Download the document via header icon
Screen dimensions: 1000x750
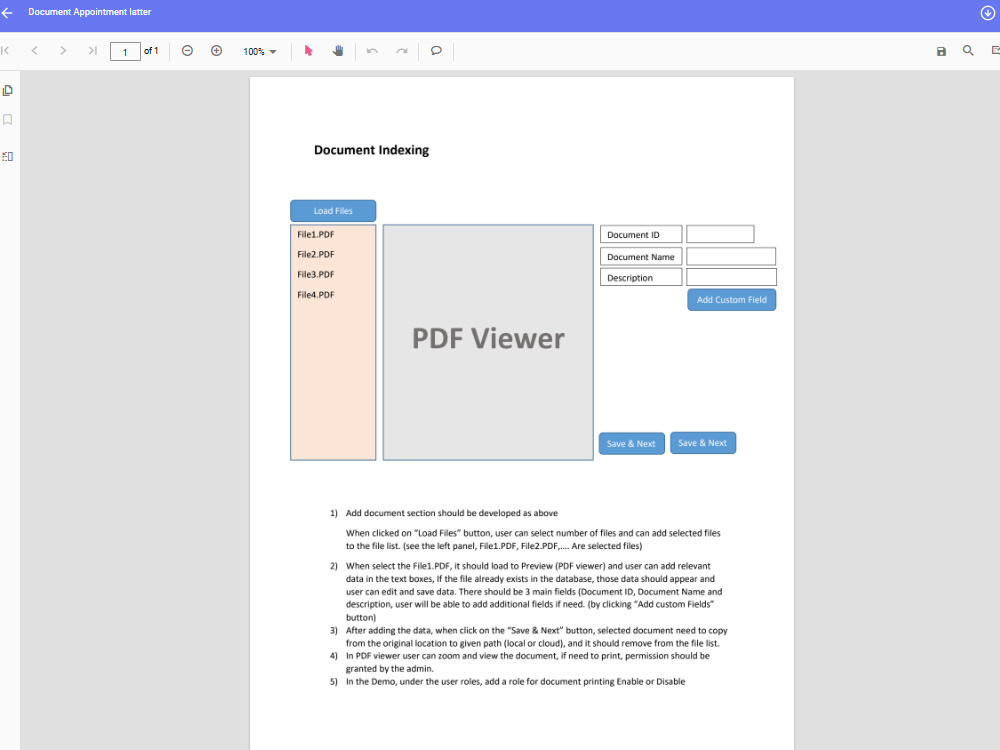point(987,13)
